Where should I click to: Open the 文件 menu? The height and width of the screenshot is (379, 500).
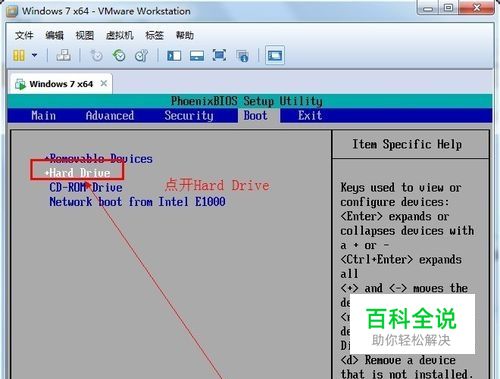[24, 35]
